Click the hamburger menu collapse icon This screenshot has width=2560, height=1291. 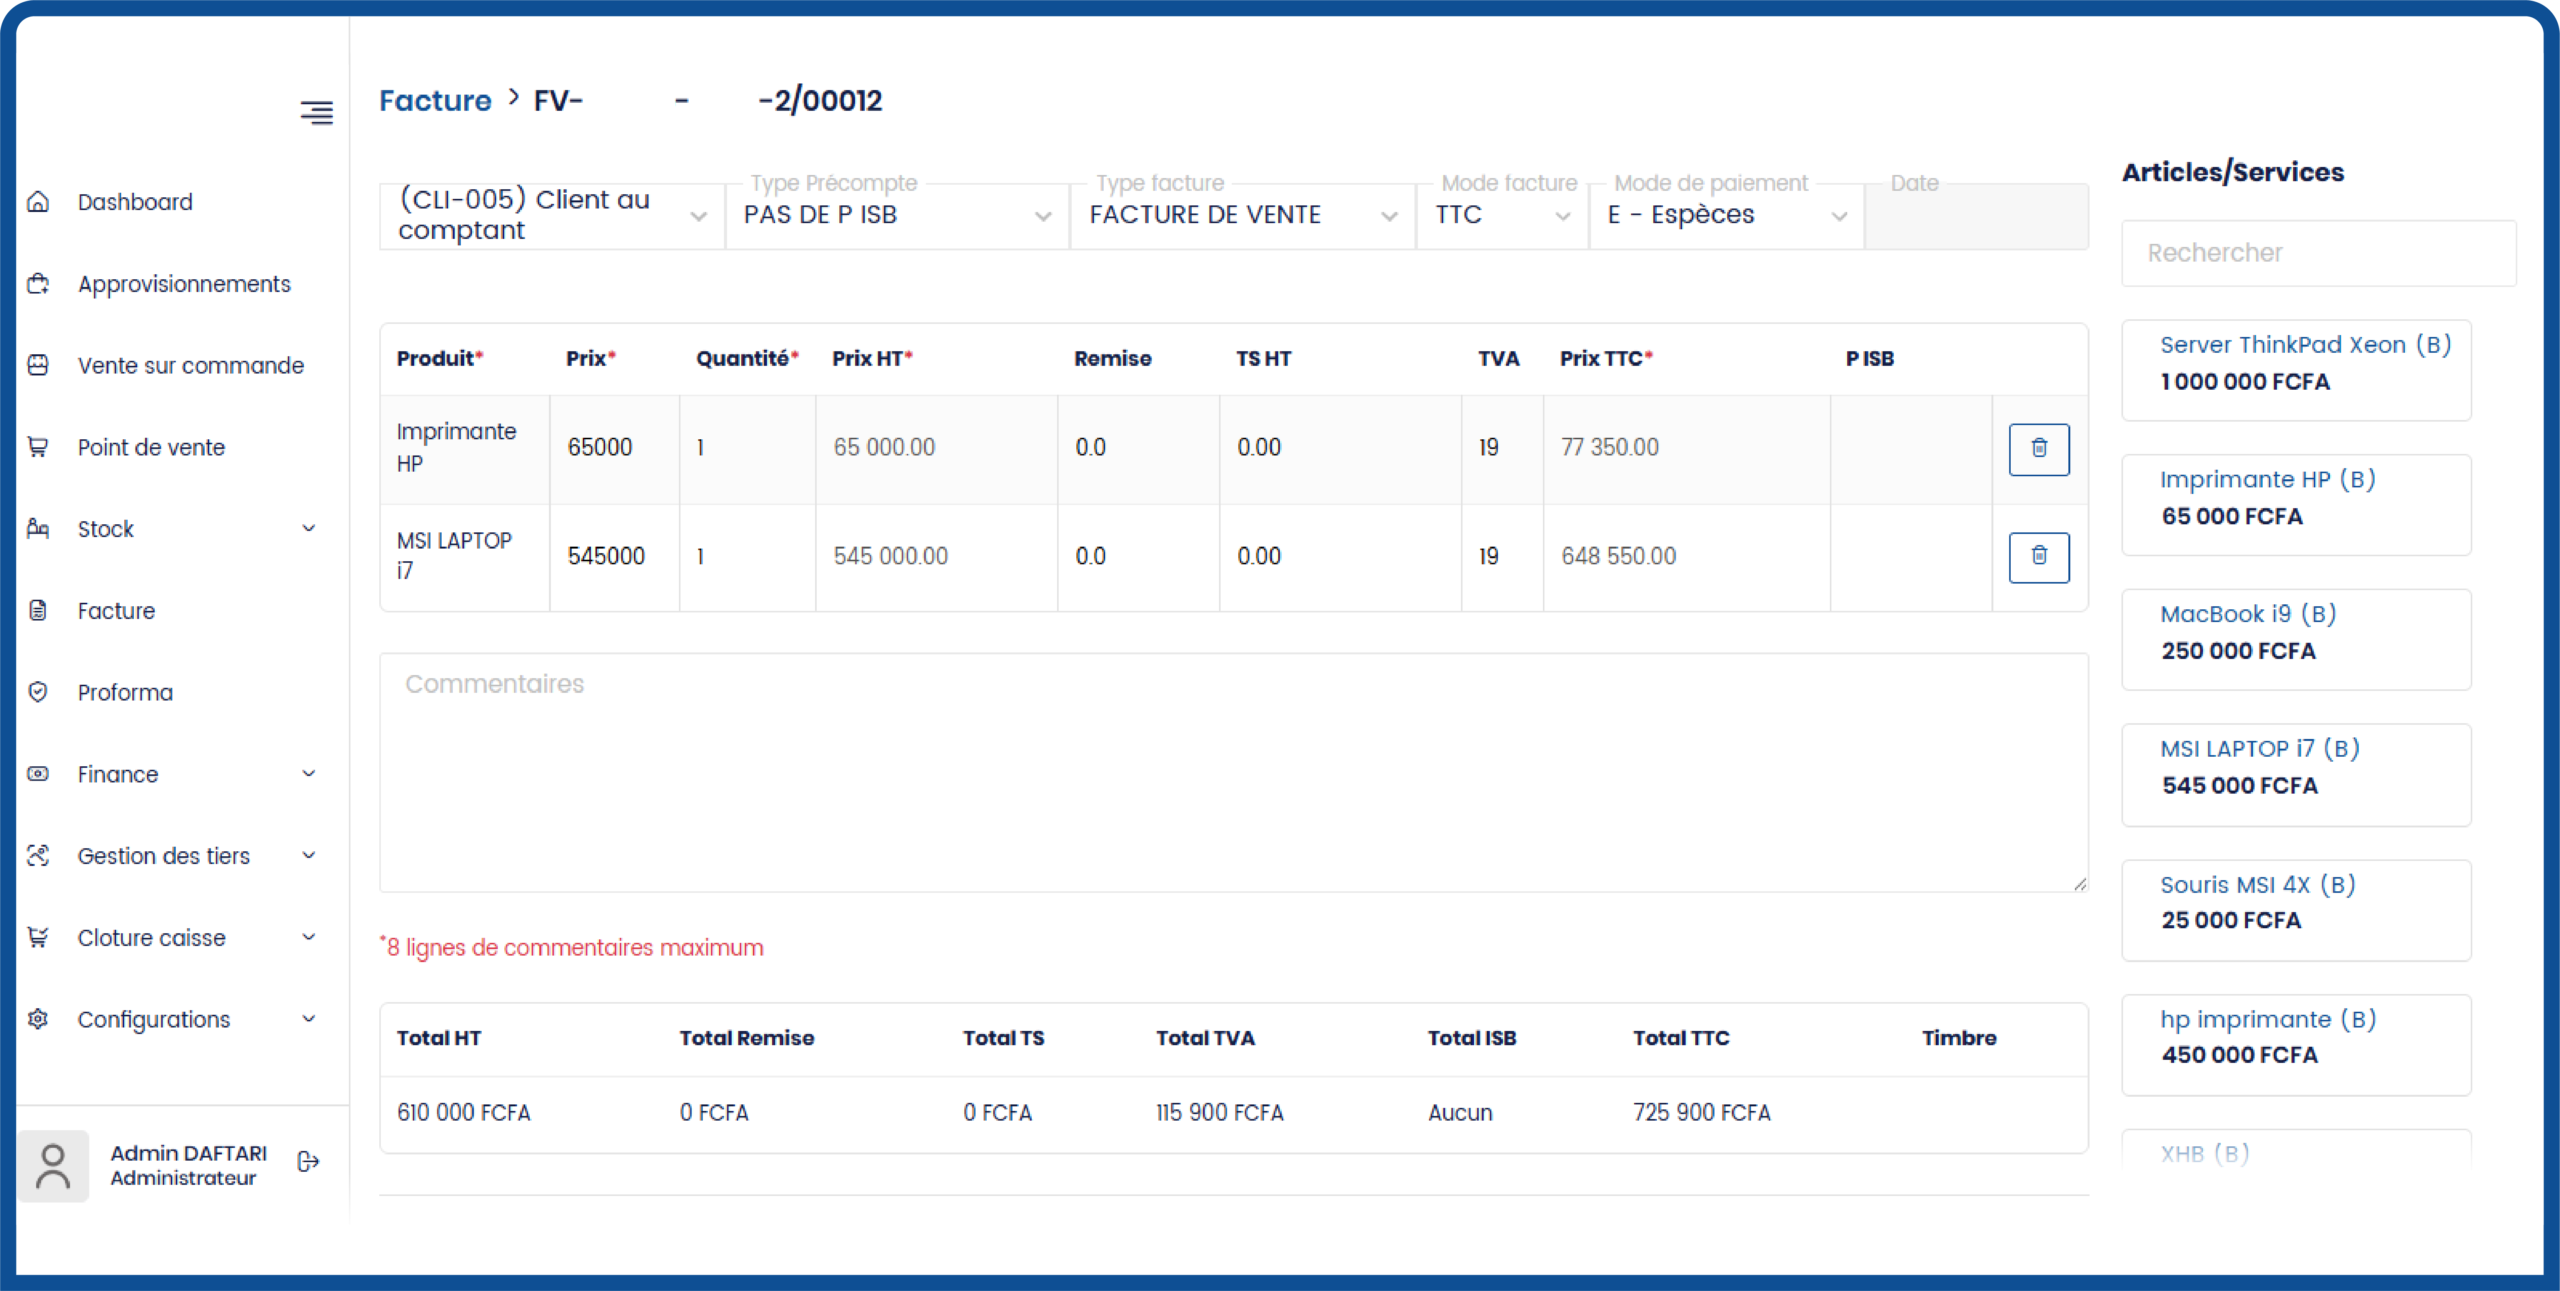pos(317,112)
